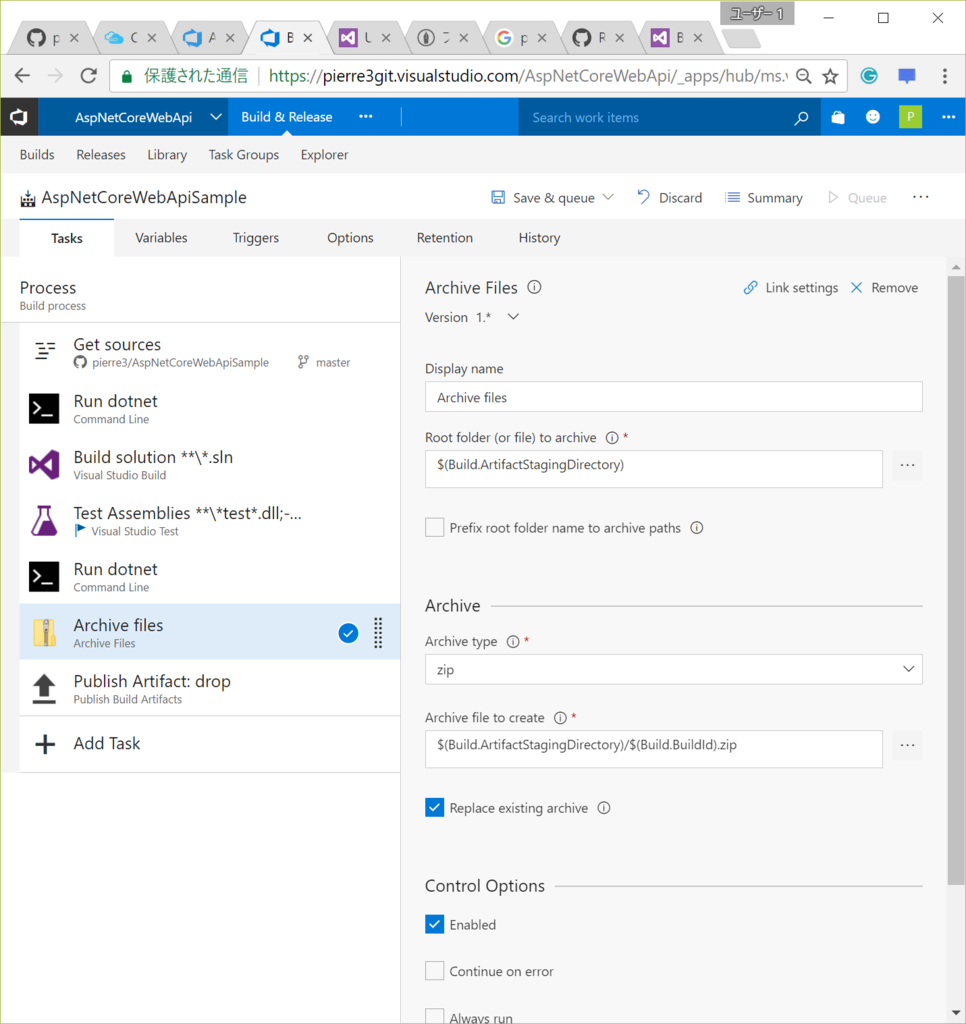Click the Visual Studio Team Services logo

coord(19,117)
